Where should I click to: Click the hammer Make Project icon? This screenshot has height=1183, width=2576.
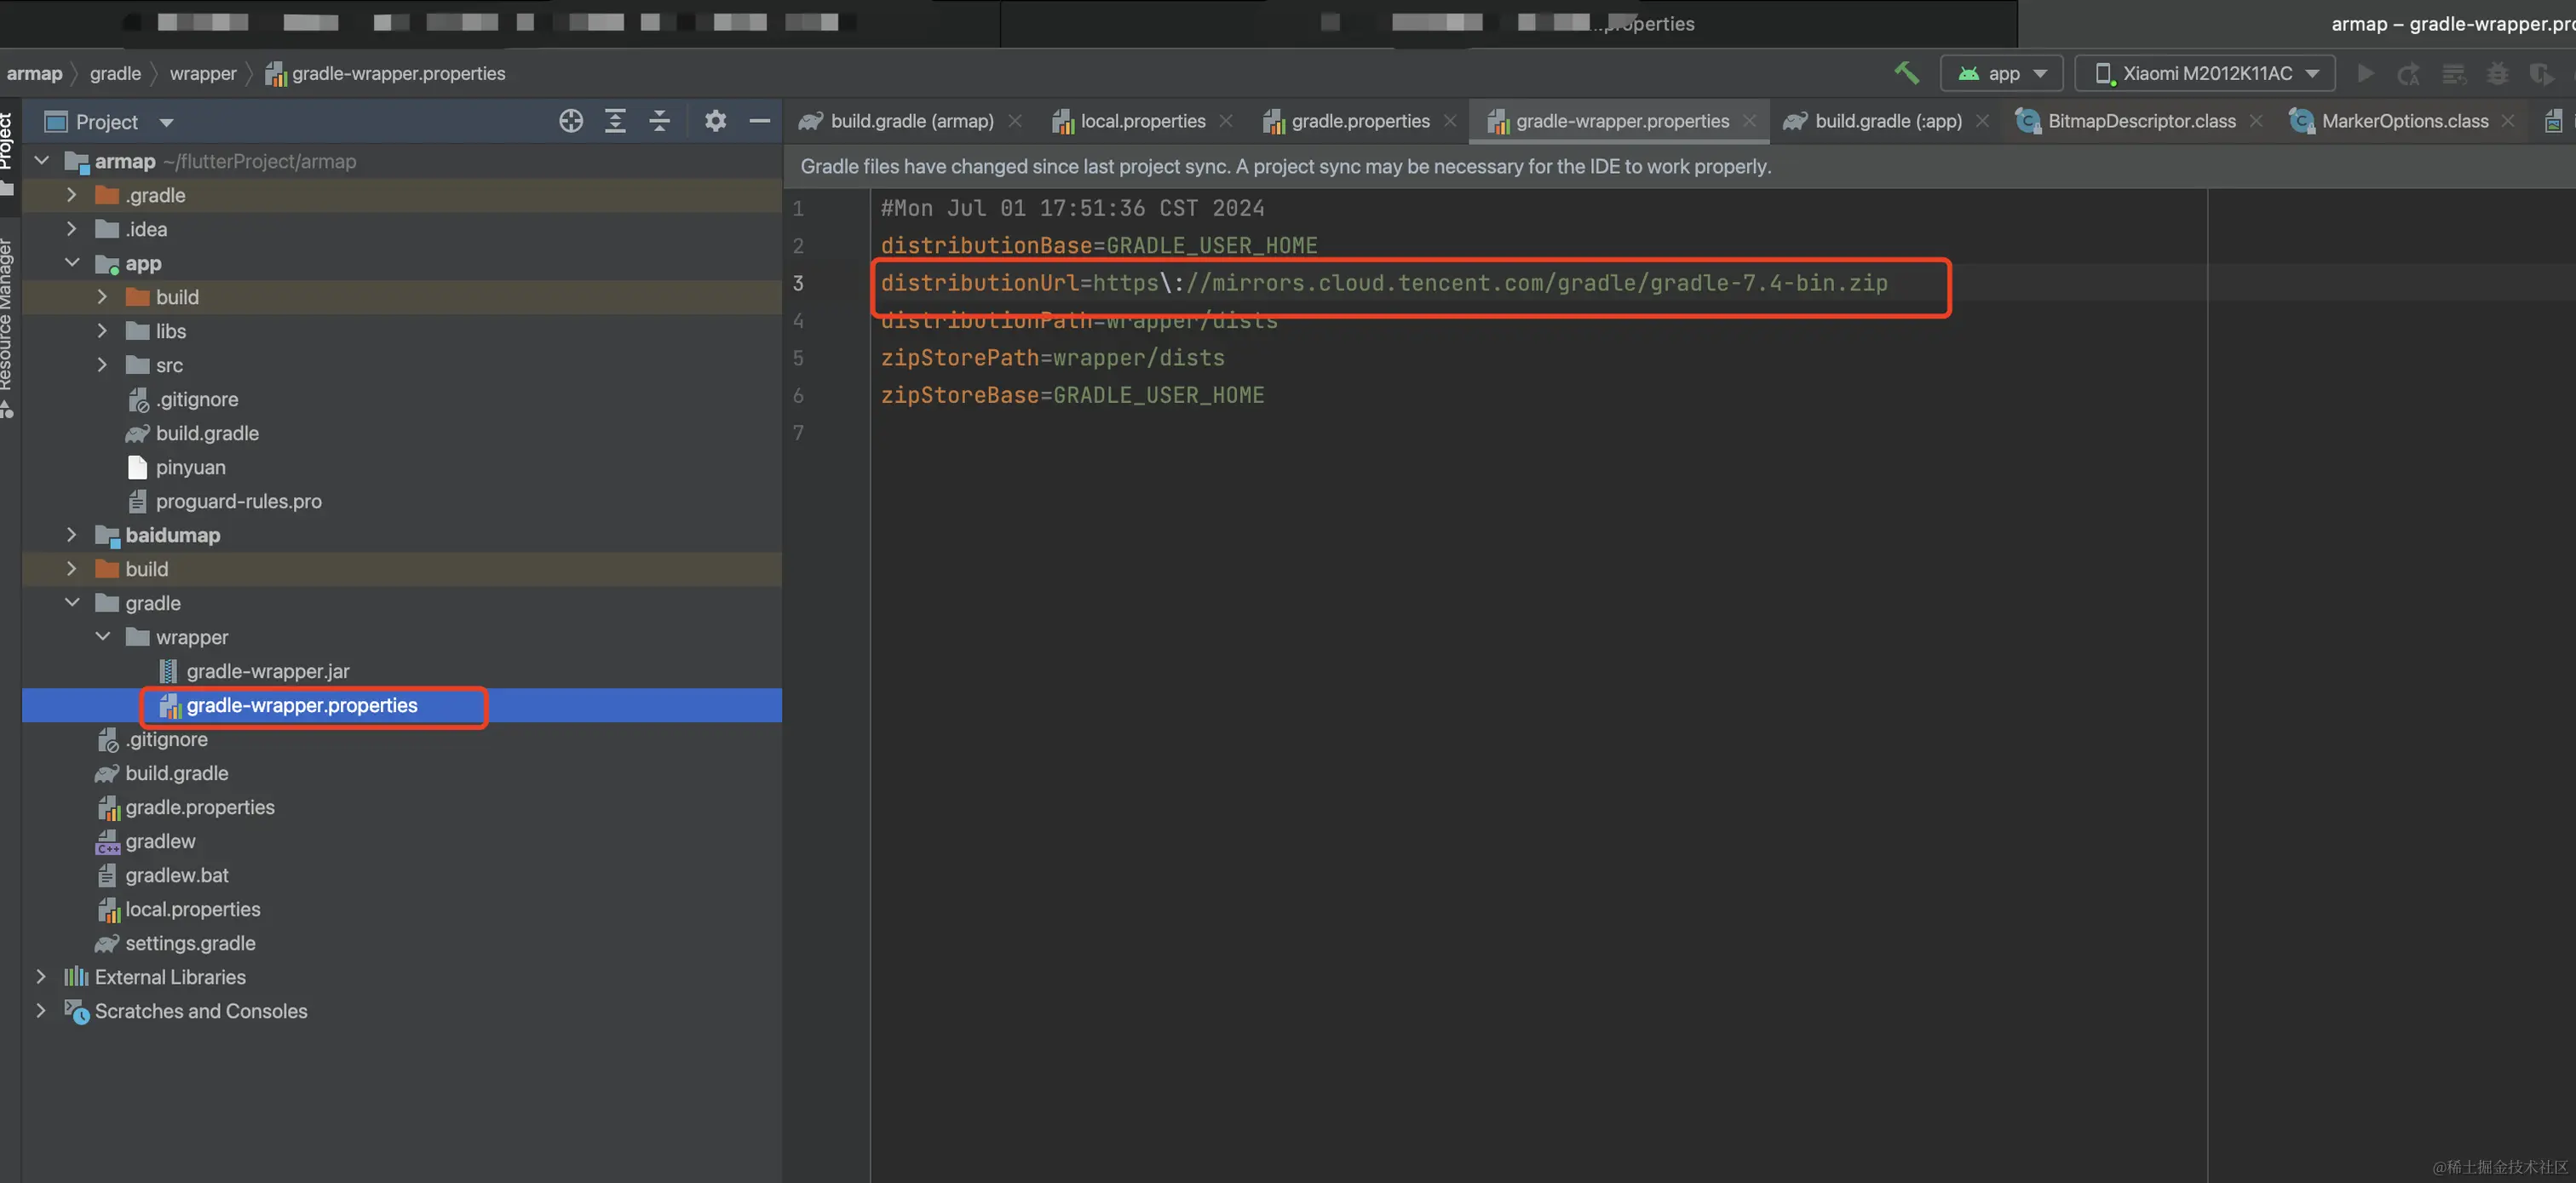pos(1906,73)
